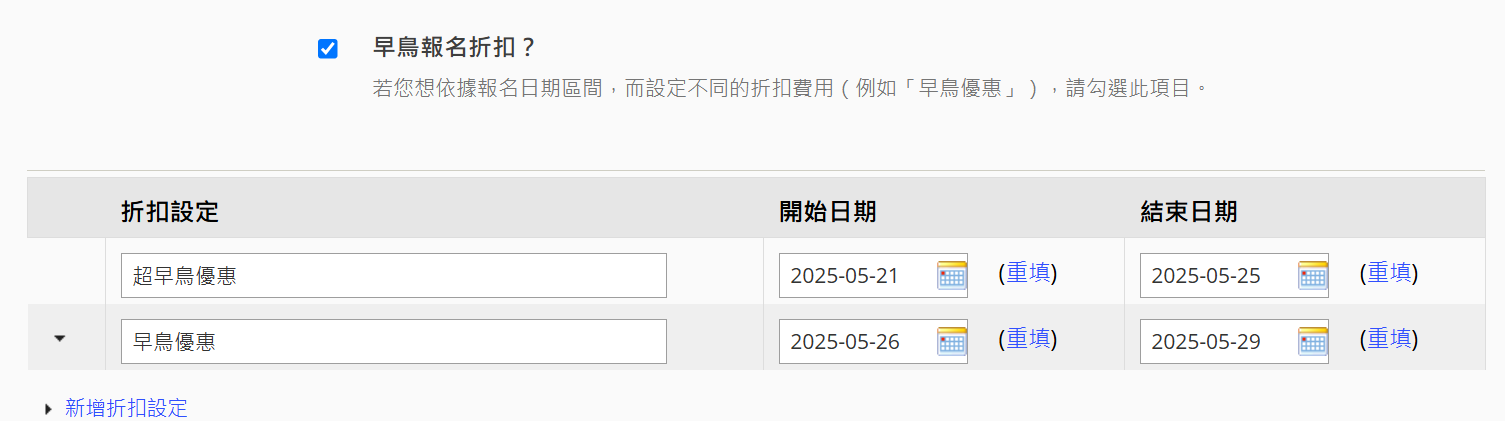Uncheck the 早鳥報名折扣 checkbox
Screen dimensions: 1505x421
[328, 49]
